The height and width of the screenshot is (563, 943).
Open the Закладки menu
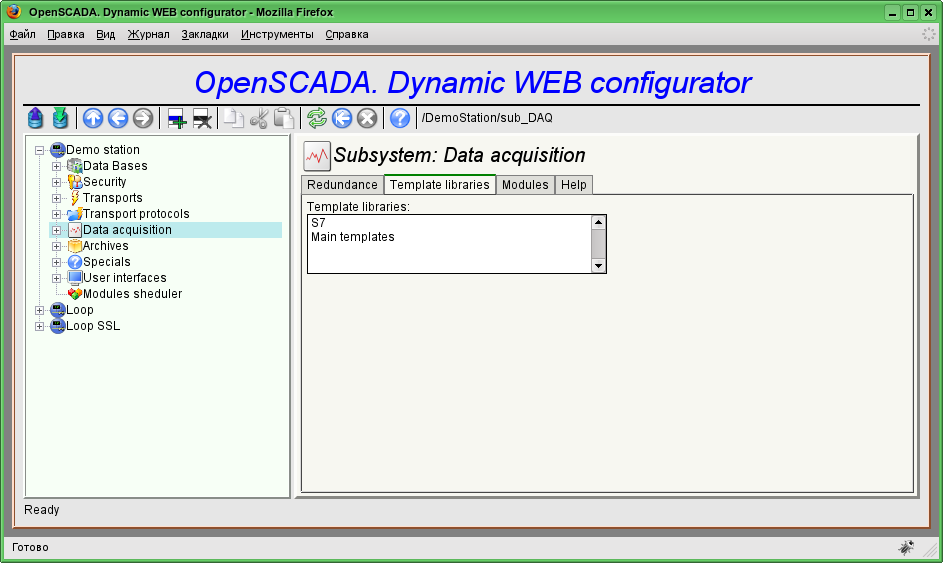(205, 34)
